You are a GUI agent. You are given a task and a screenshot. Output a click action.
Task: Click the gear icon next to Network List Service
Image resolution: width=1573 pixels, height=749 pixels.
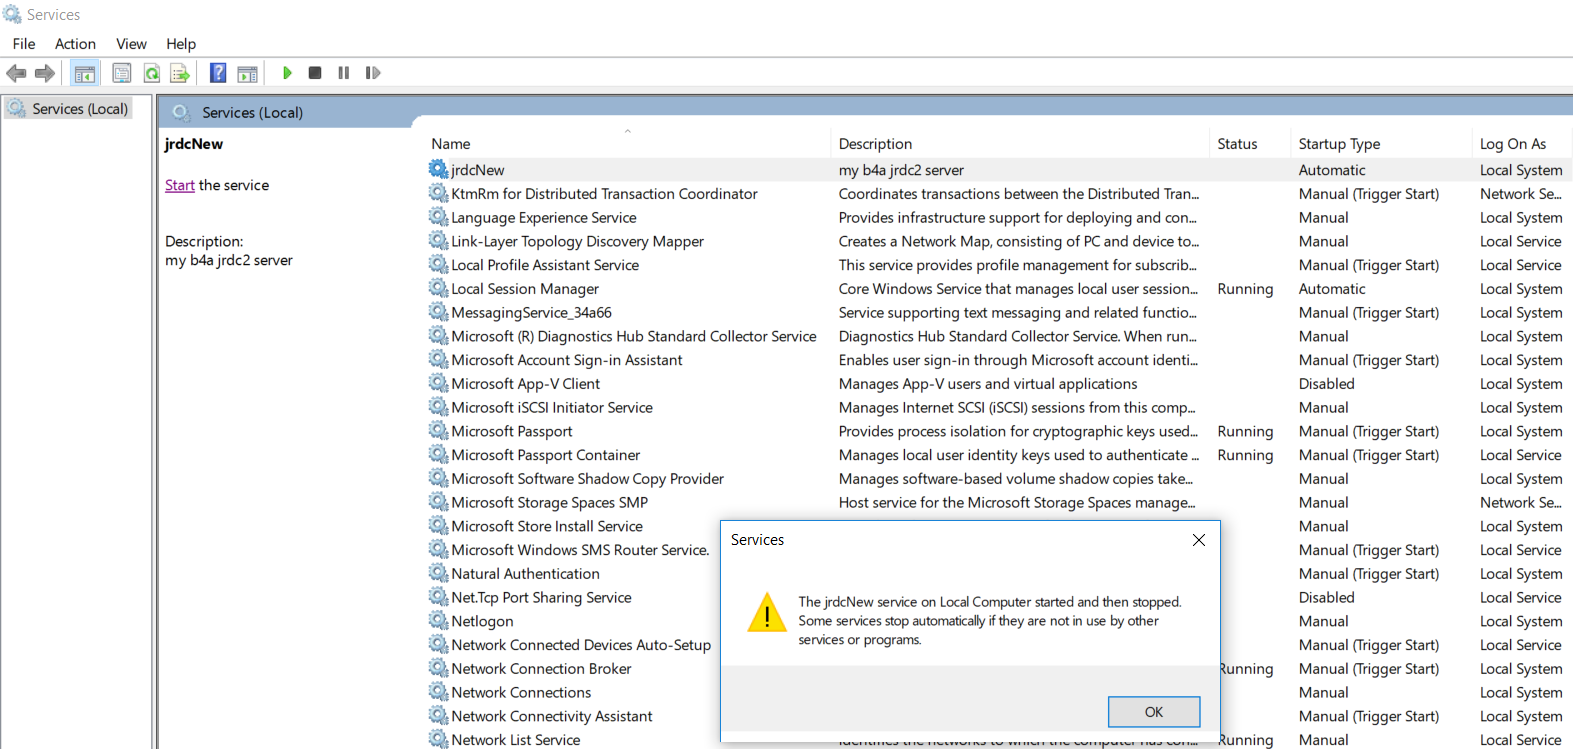438,739
